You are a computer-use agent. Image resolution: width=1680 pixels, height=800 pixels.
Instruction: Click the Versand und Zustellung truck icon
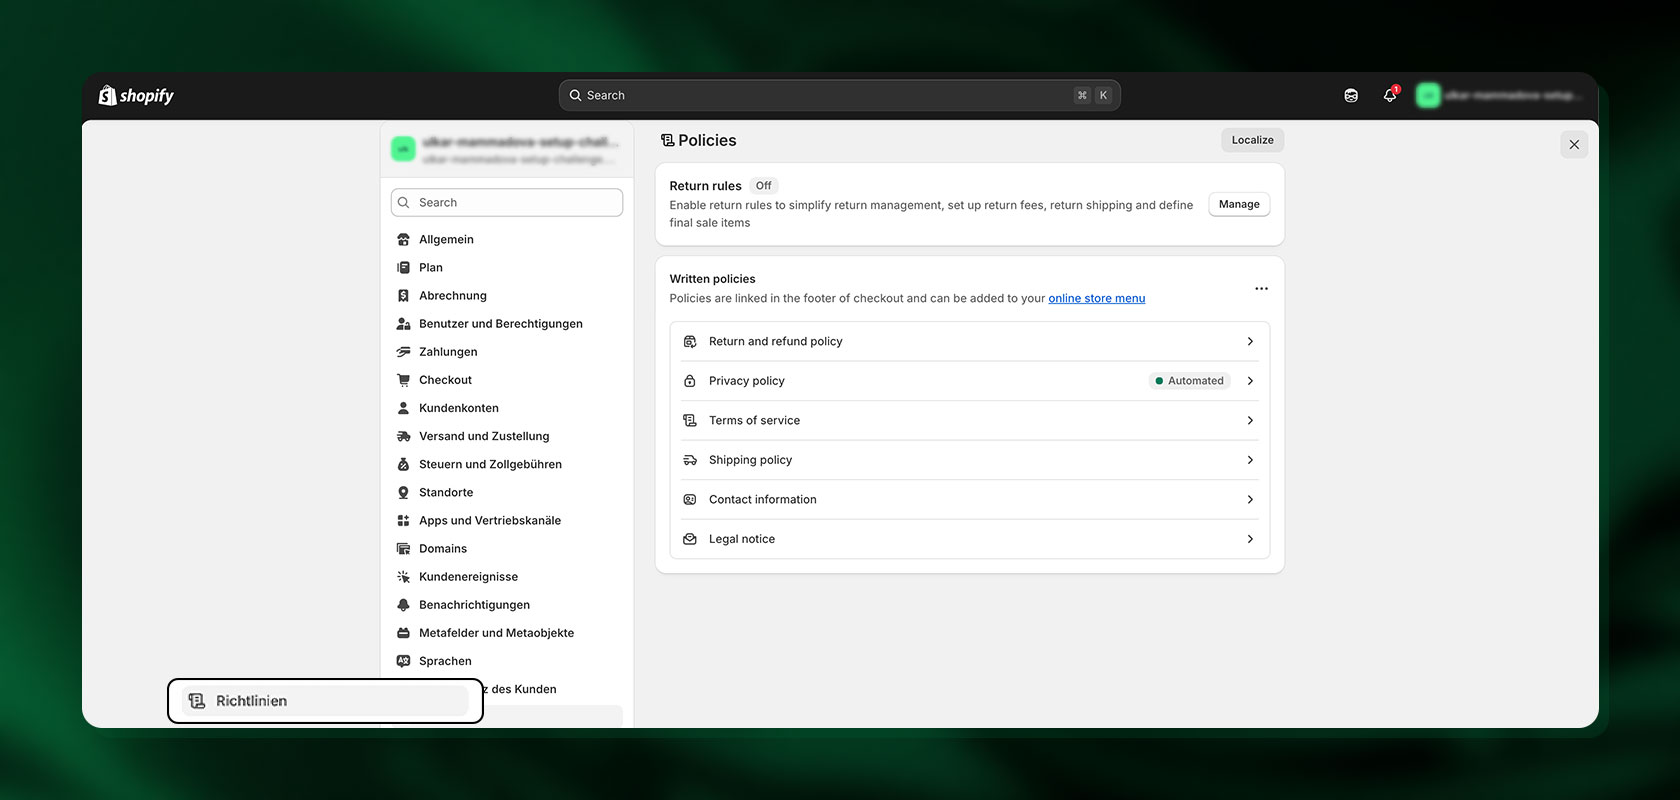click(x=403, y=436)
